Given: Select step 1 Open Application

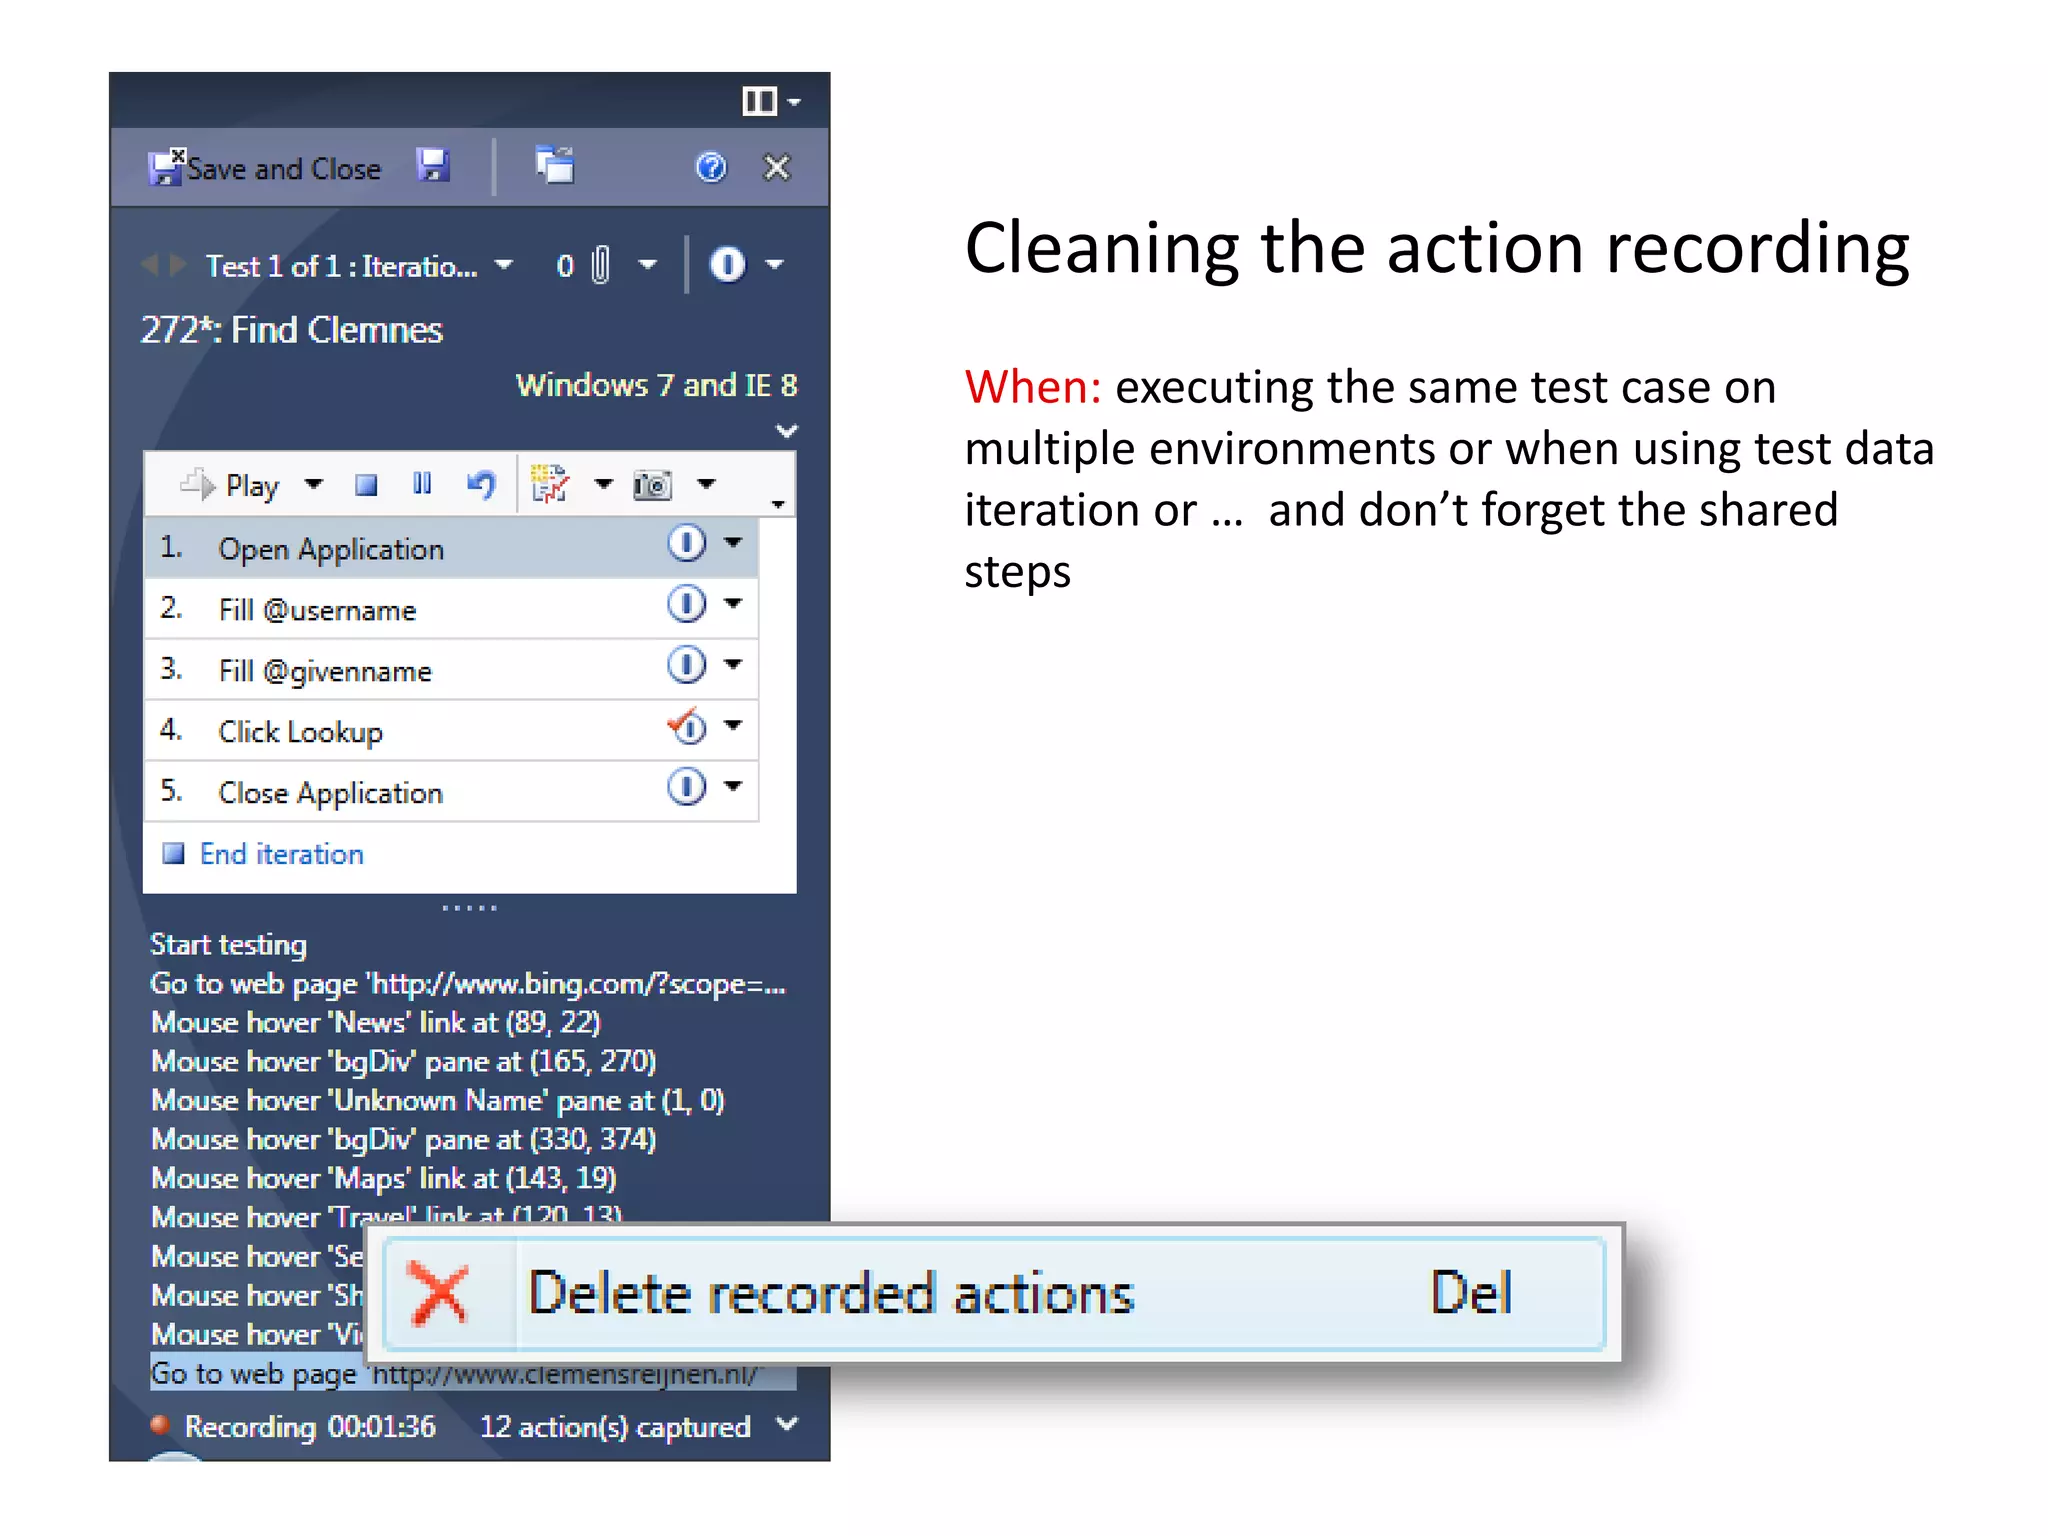Looking at the screenshot, I should (451, 548).
